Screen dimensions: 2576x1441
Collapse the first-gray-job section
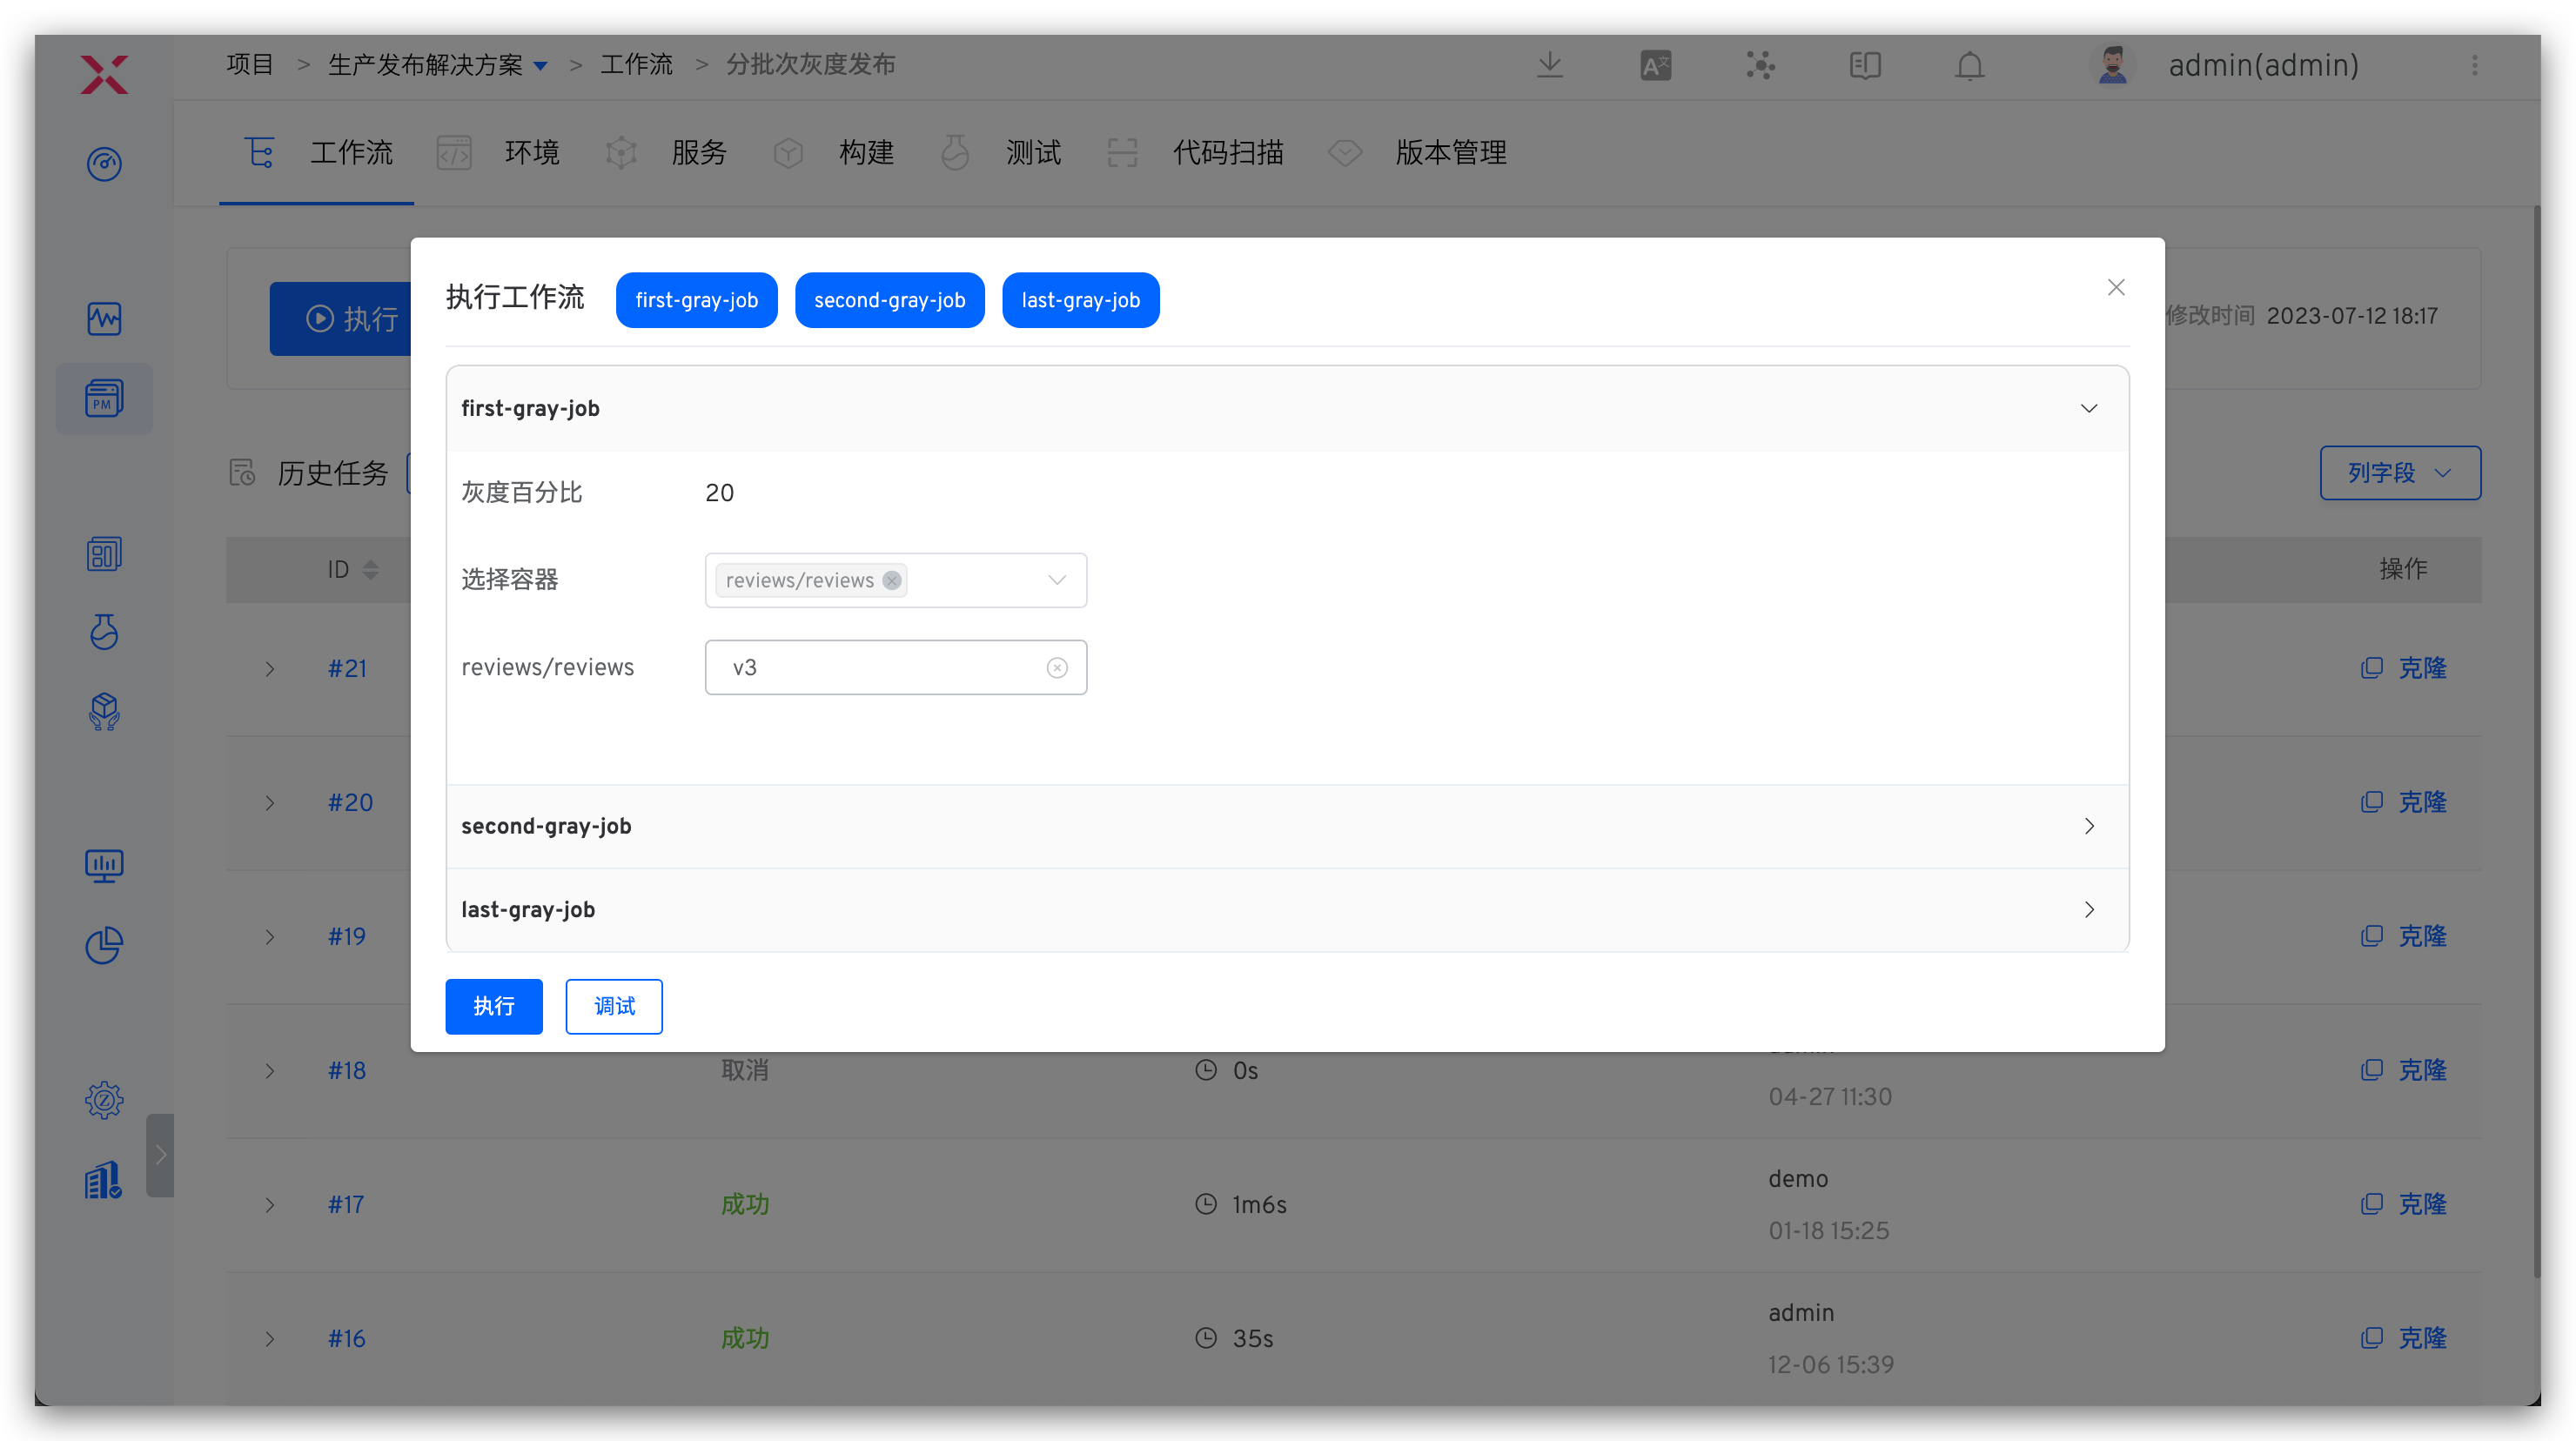pos(2089,408)
